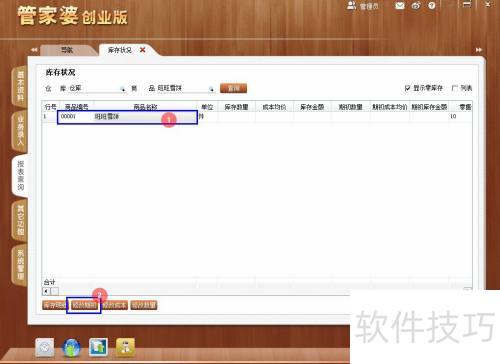Click the left double-arrow tab scroller
This screenshot has height=364, width=500.
click(34, 50)
